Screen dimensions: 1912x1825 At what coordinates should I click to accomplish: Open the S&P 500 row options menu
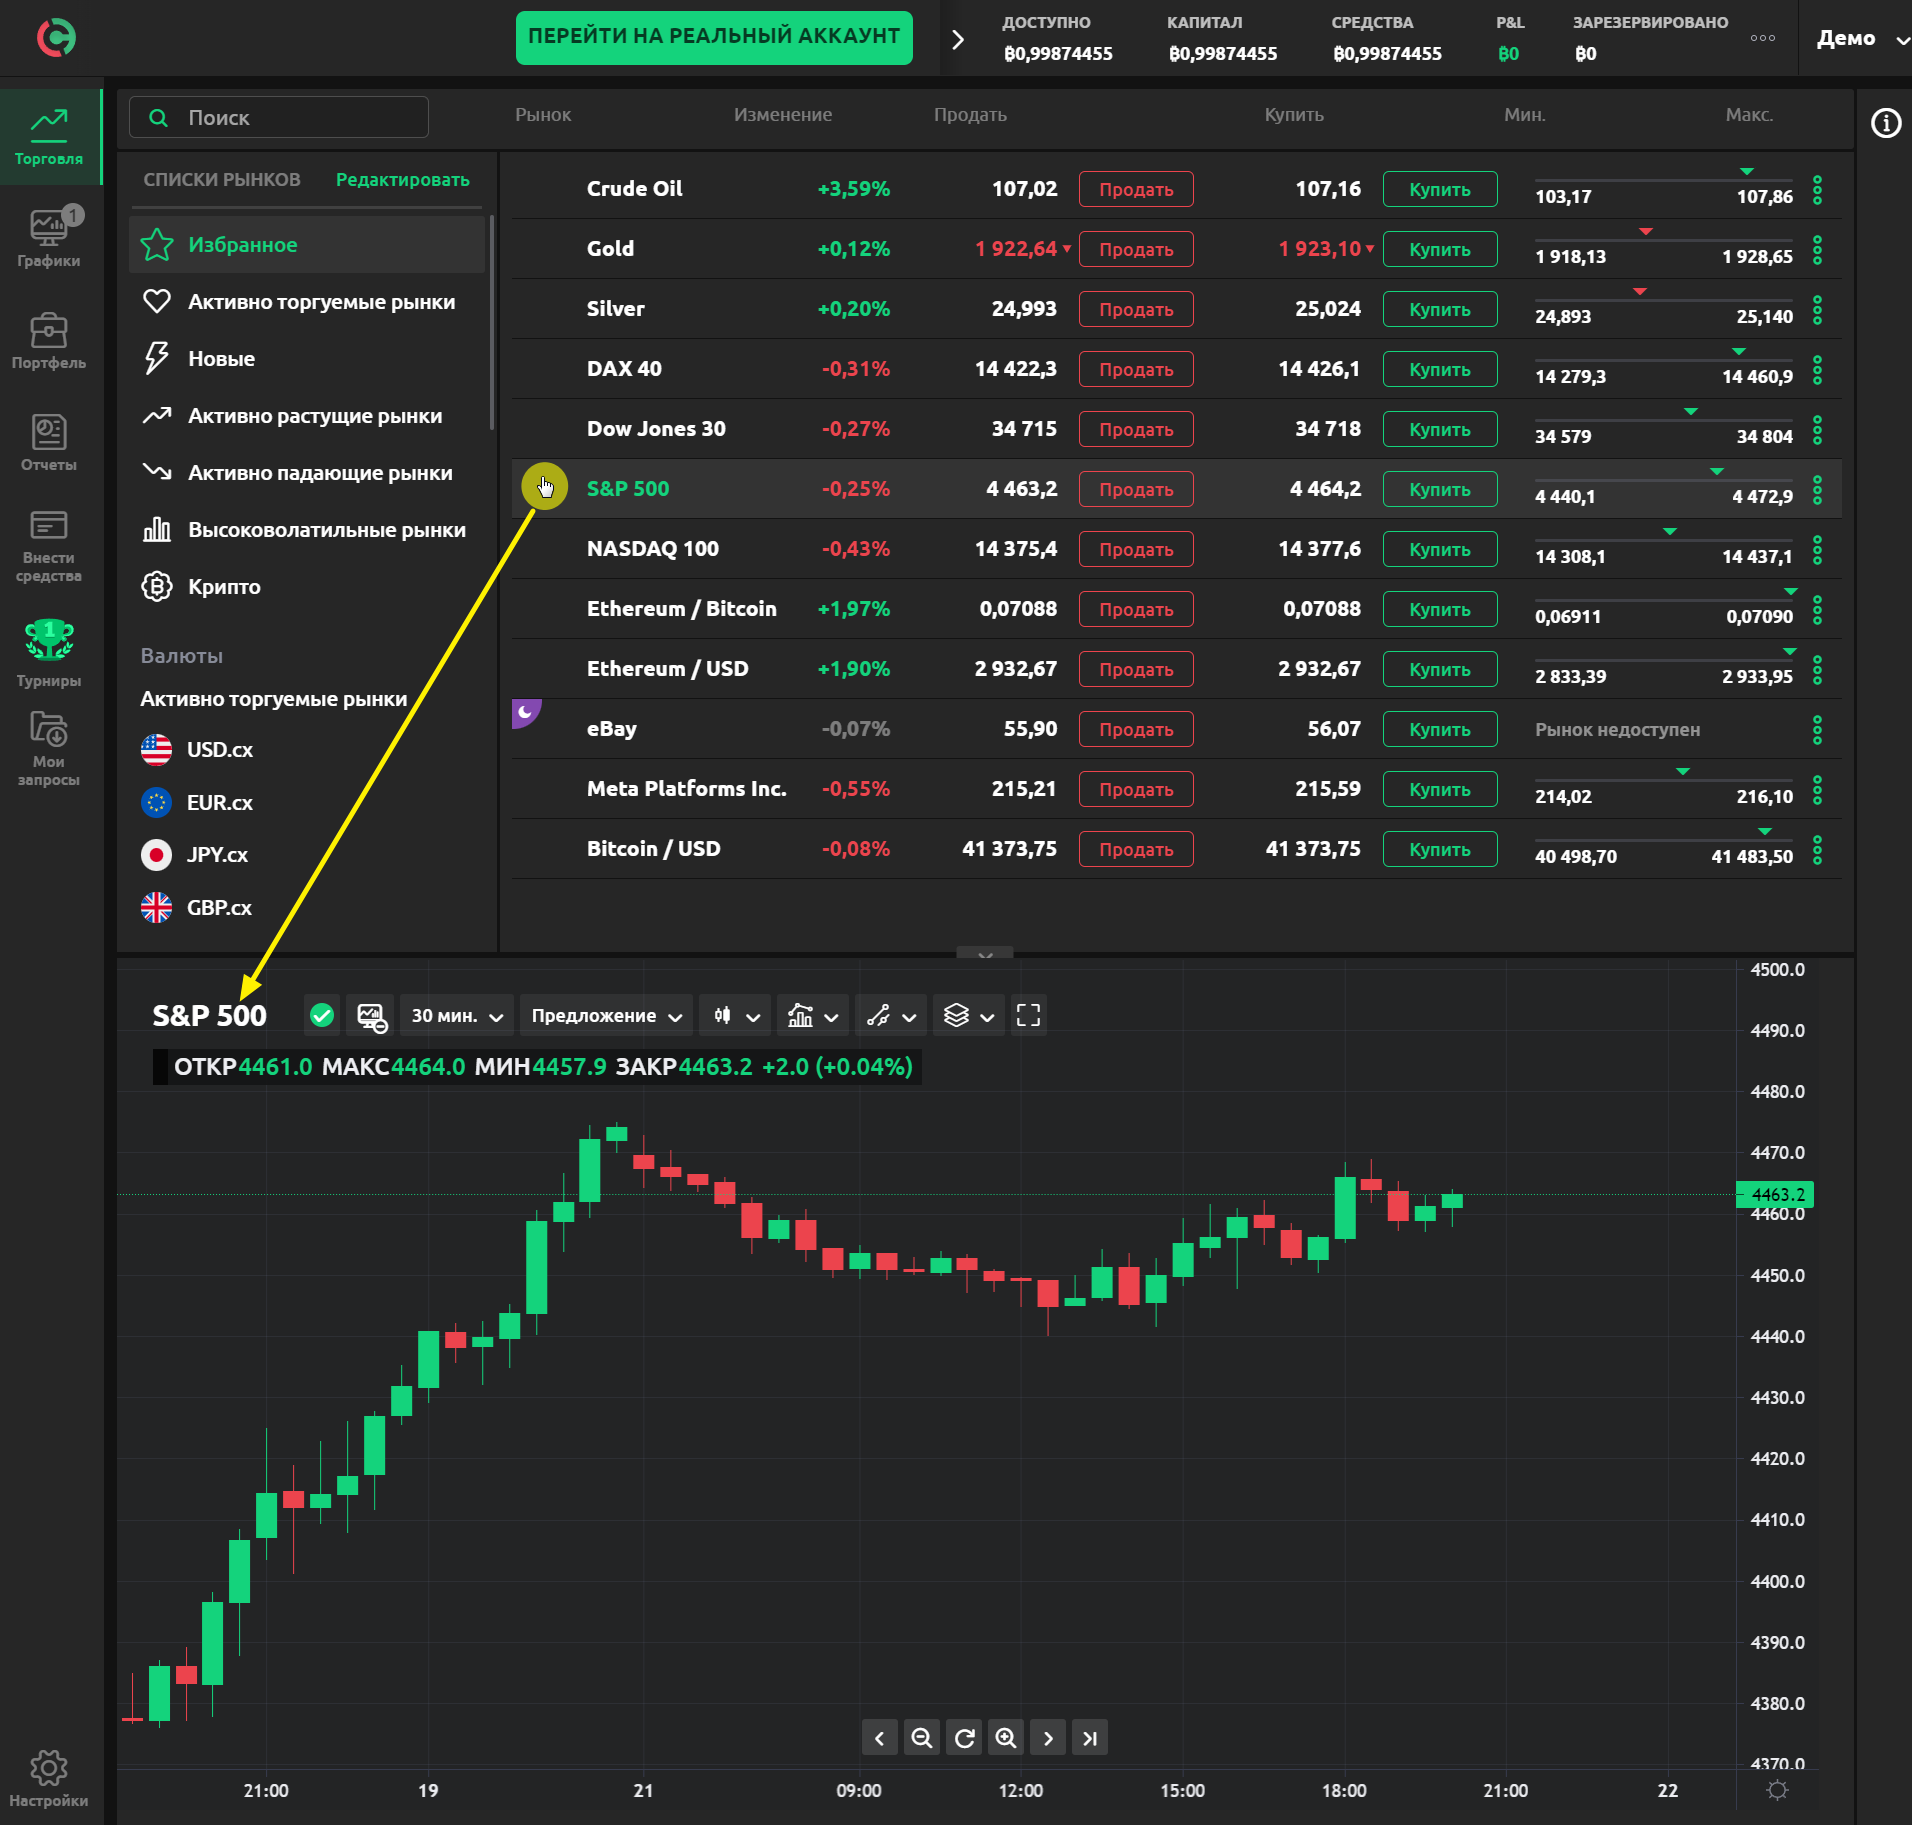tap(1818, 489)
